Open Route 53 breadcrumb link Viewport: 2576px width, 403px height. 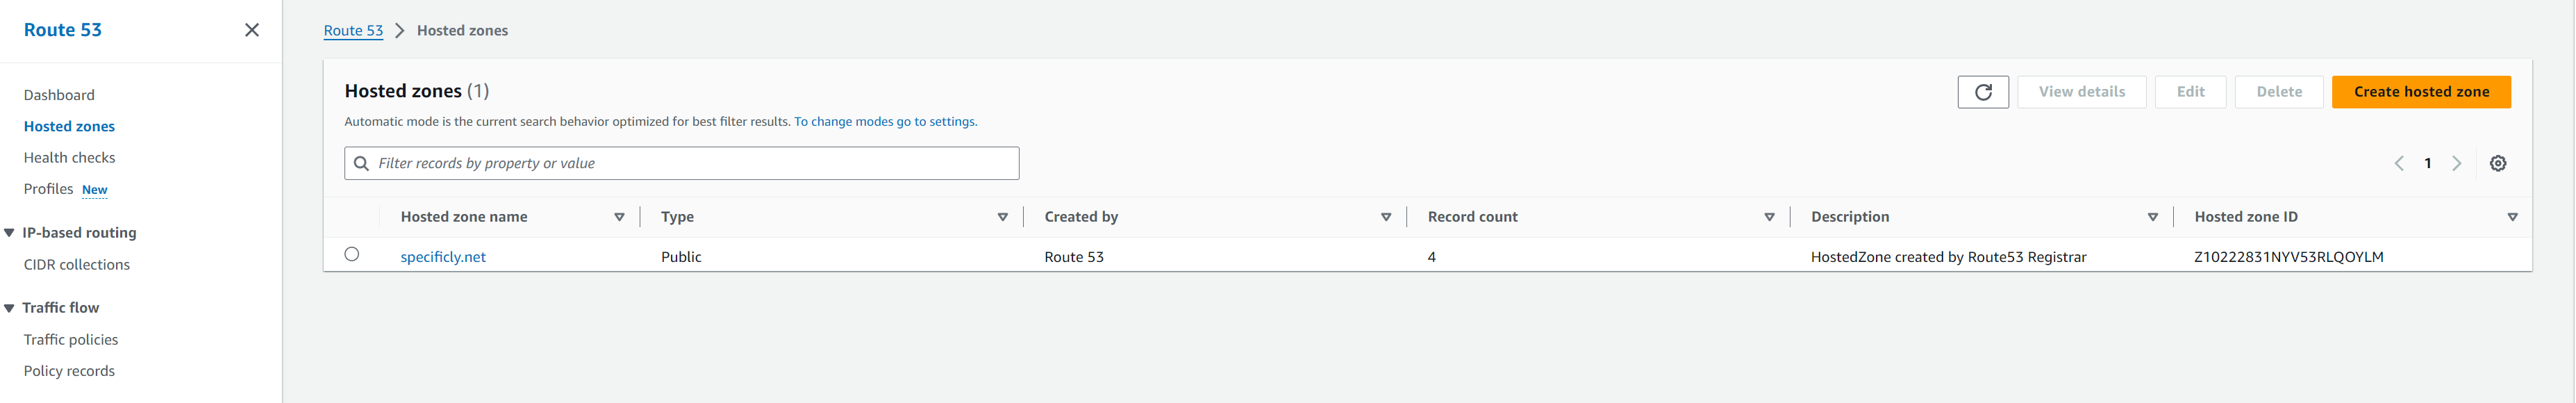point(353,31)
